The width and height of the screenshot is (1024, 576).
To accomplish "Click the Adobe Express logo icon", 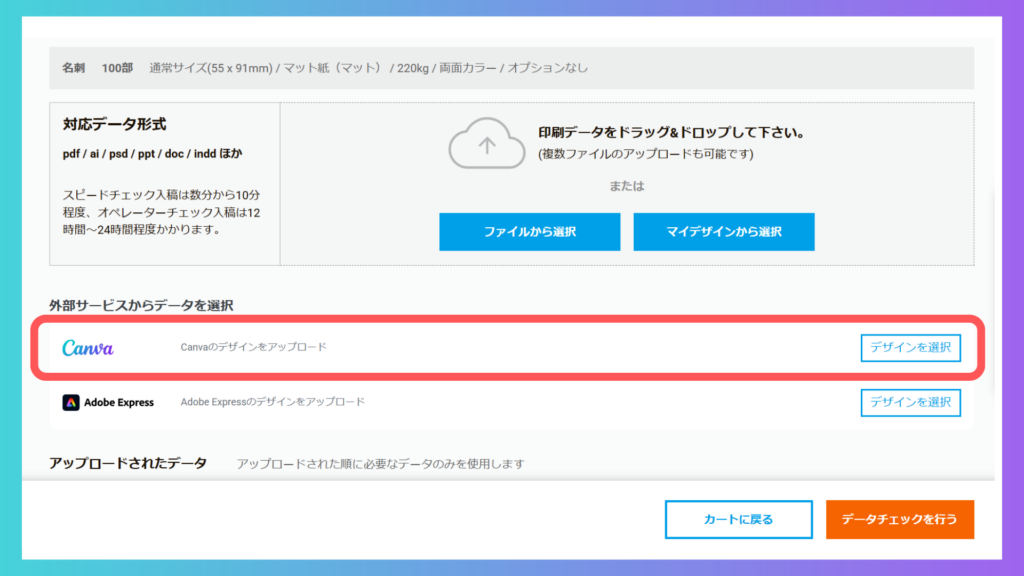I will pyautogui.click(x=71, y=403).
